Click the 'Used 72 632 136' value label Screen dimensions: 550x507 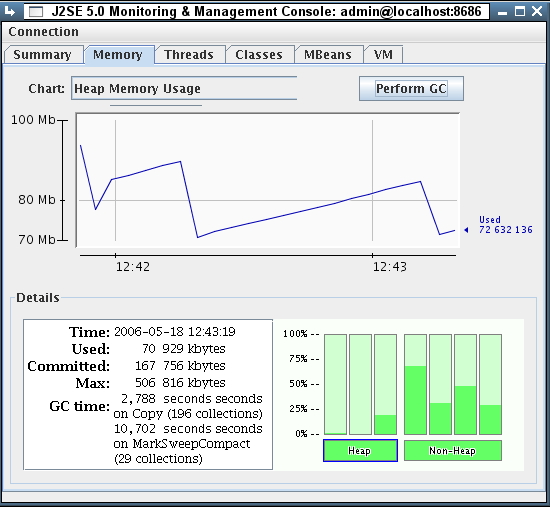point(505,225)
